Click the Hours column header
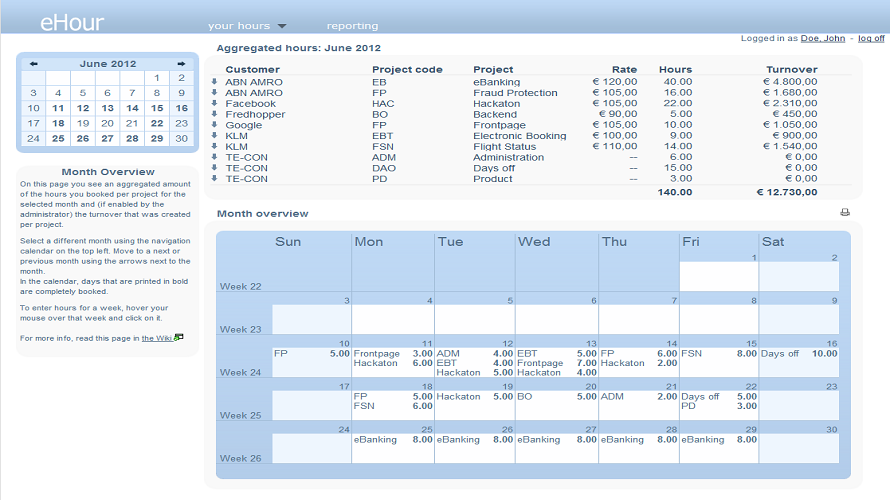This screenshot has height=500, width=890. tap(675, 70)
